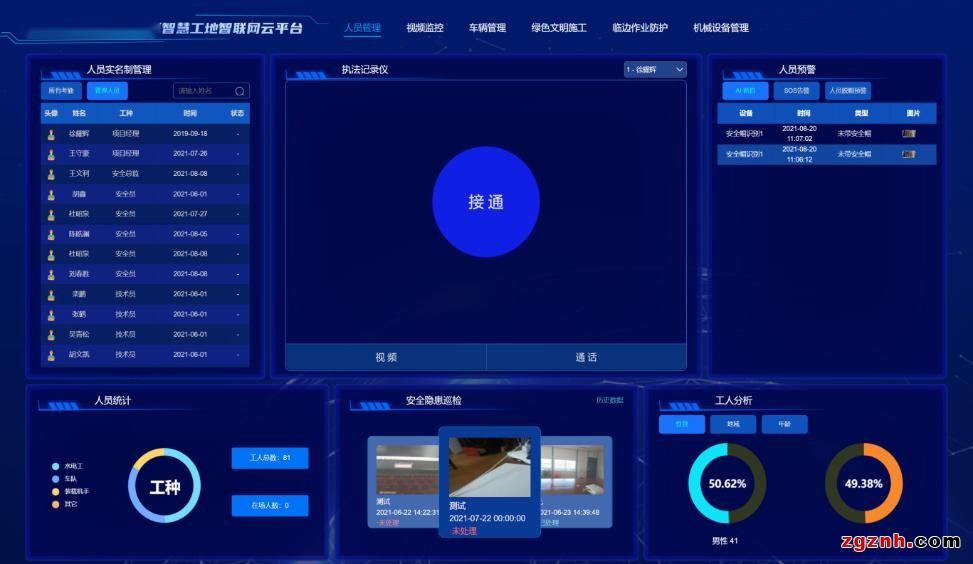The image size is (973, 564).
Task: Click the 通话 button under the recorder
Action: [586, 357]
